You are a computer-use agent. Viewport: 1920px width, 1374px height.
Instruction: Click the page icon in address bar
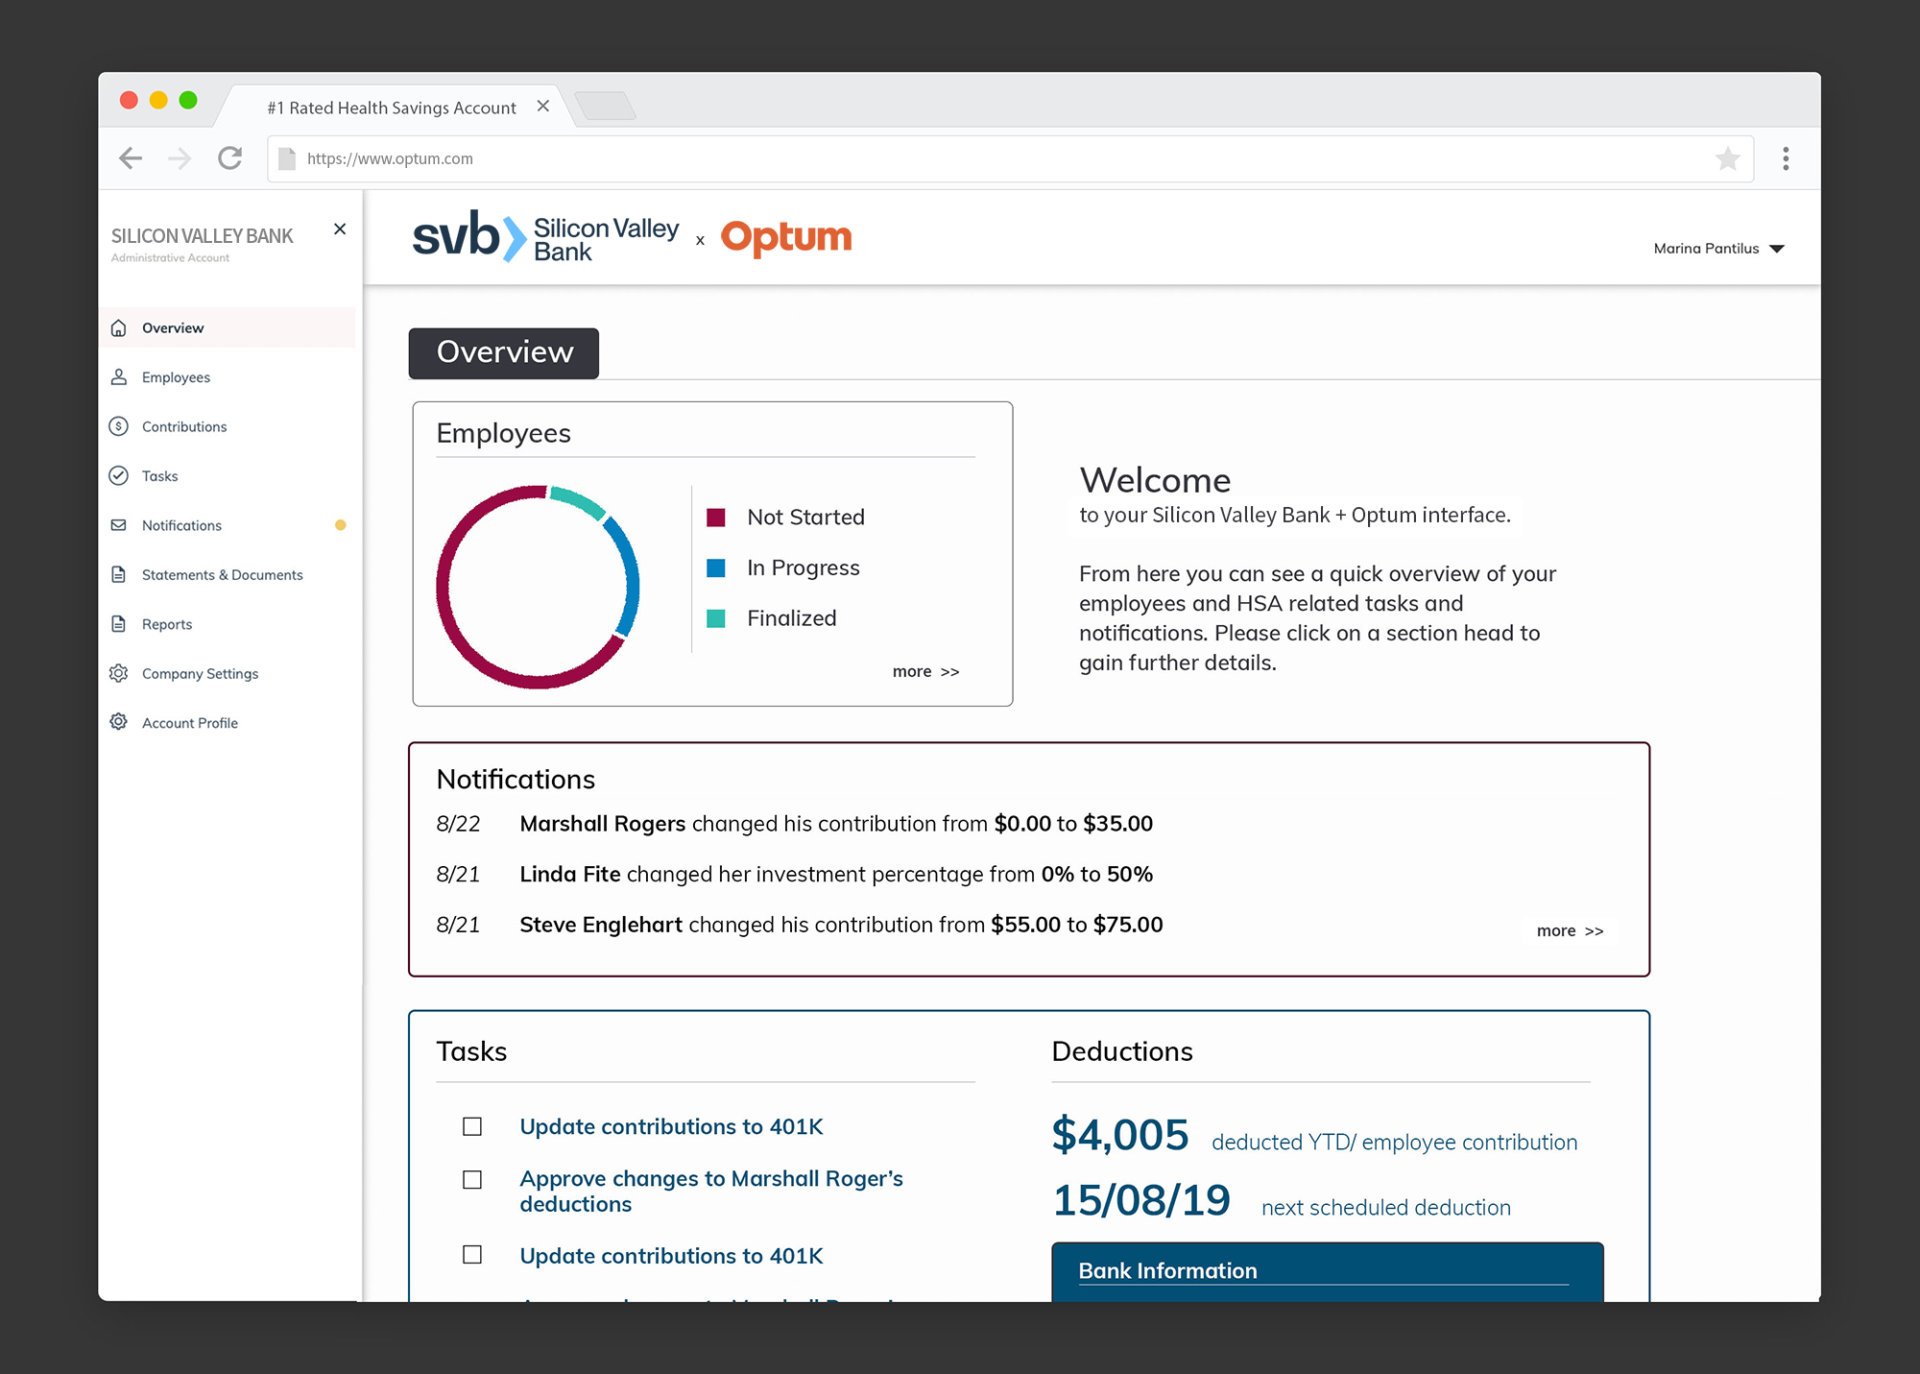click(x=287, y=158)
